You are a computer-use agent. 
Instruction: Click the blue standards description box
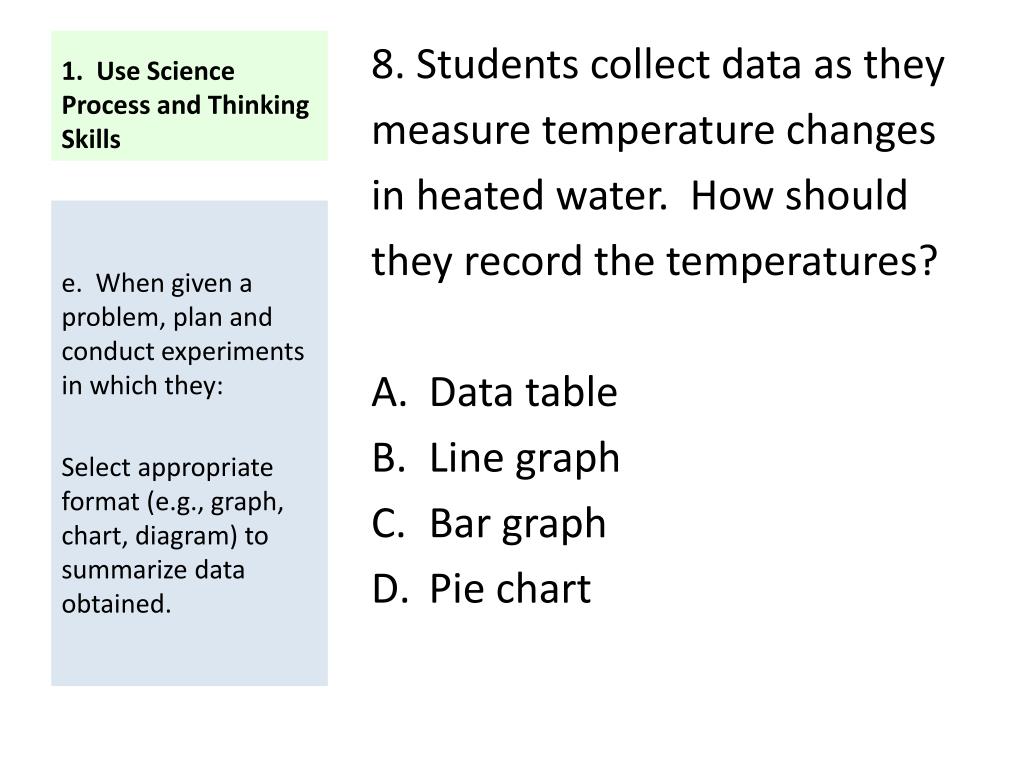tap(189, 443)
